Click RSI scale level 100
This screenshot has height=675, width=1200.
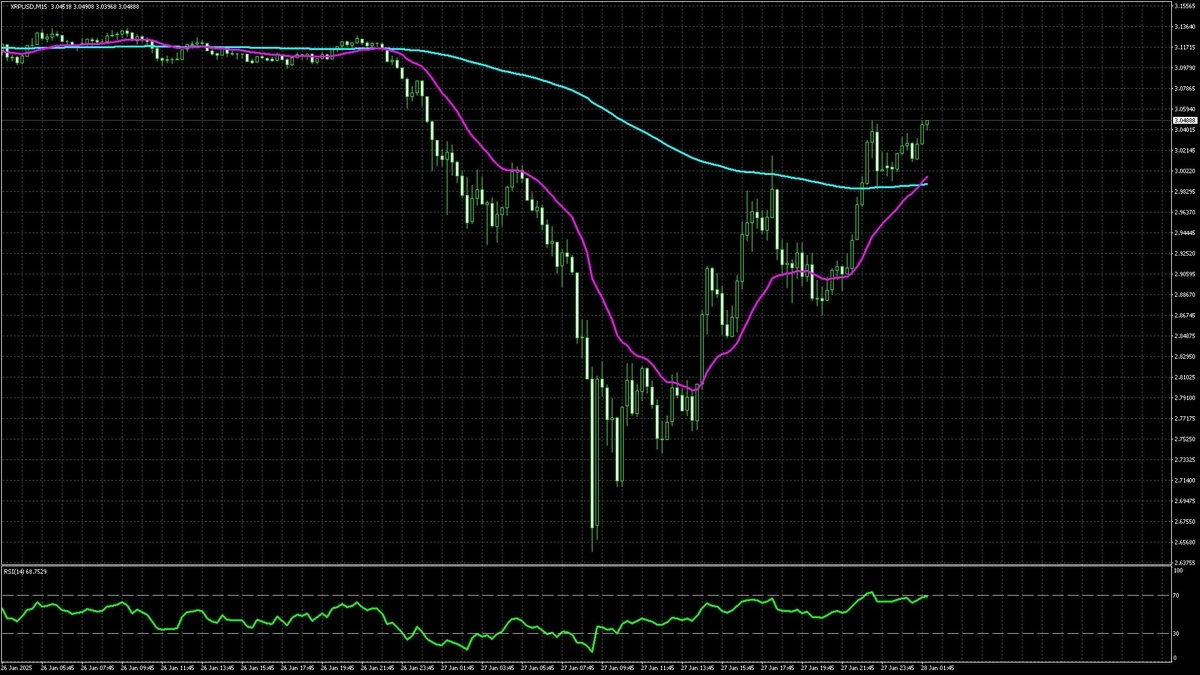(1178, 571)
